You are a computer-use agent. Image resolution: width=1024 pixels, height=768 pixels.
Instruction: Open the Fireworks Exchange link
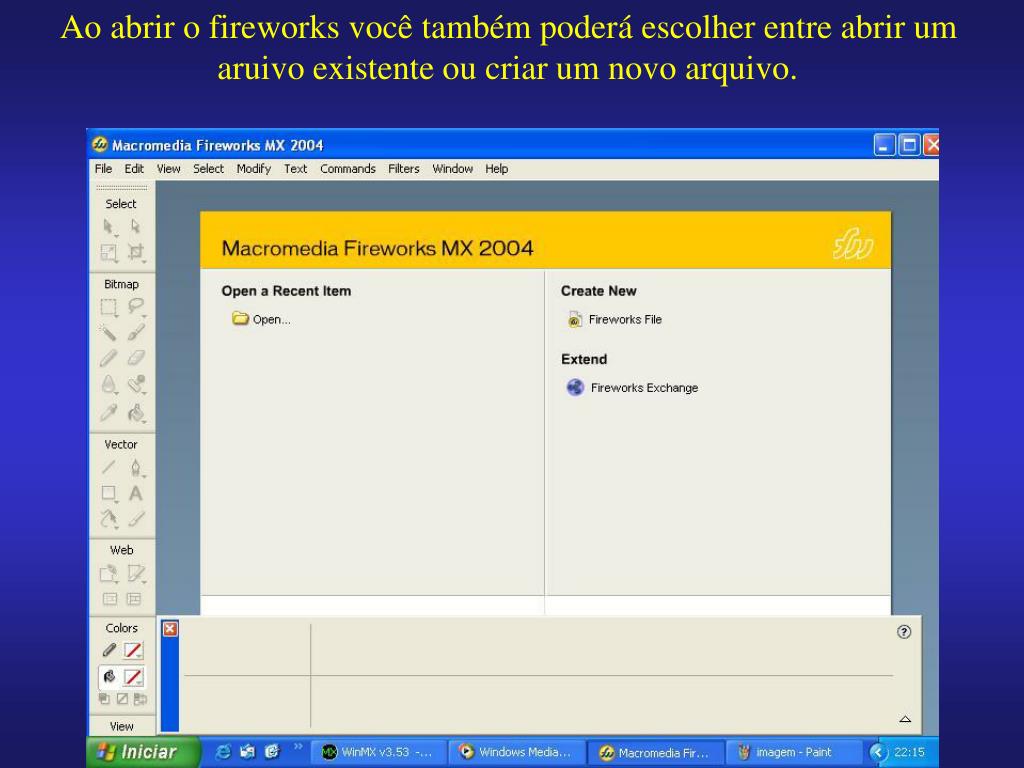[632, 387]
